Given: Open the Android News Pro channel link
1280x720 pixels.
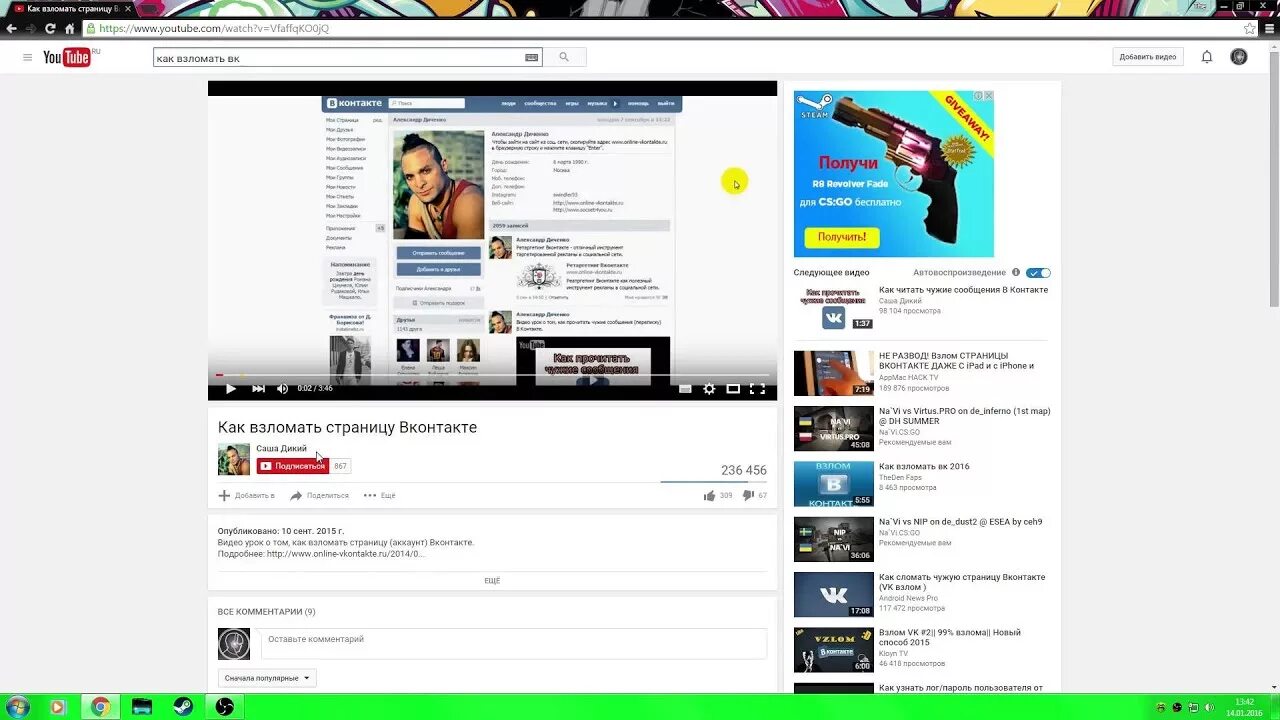Looking at the screenshot, I should pos(908,598).
